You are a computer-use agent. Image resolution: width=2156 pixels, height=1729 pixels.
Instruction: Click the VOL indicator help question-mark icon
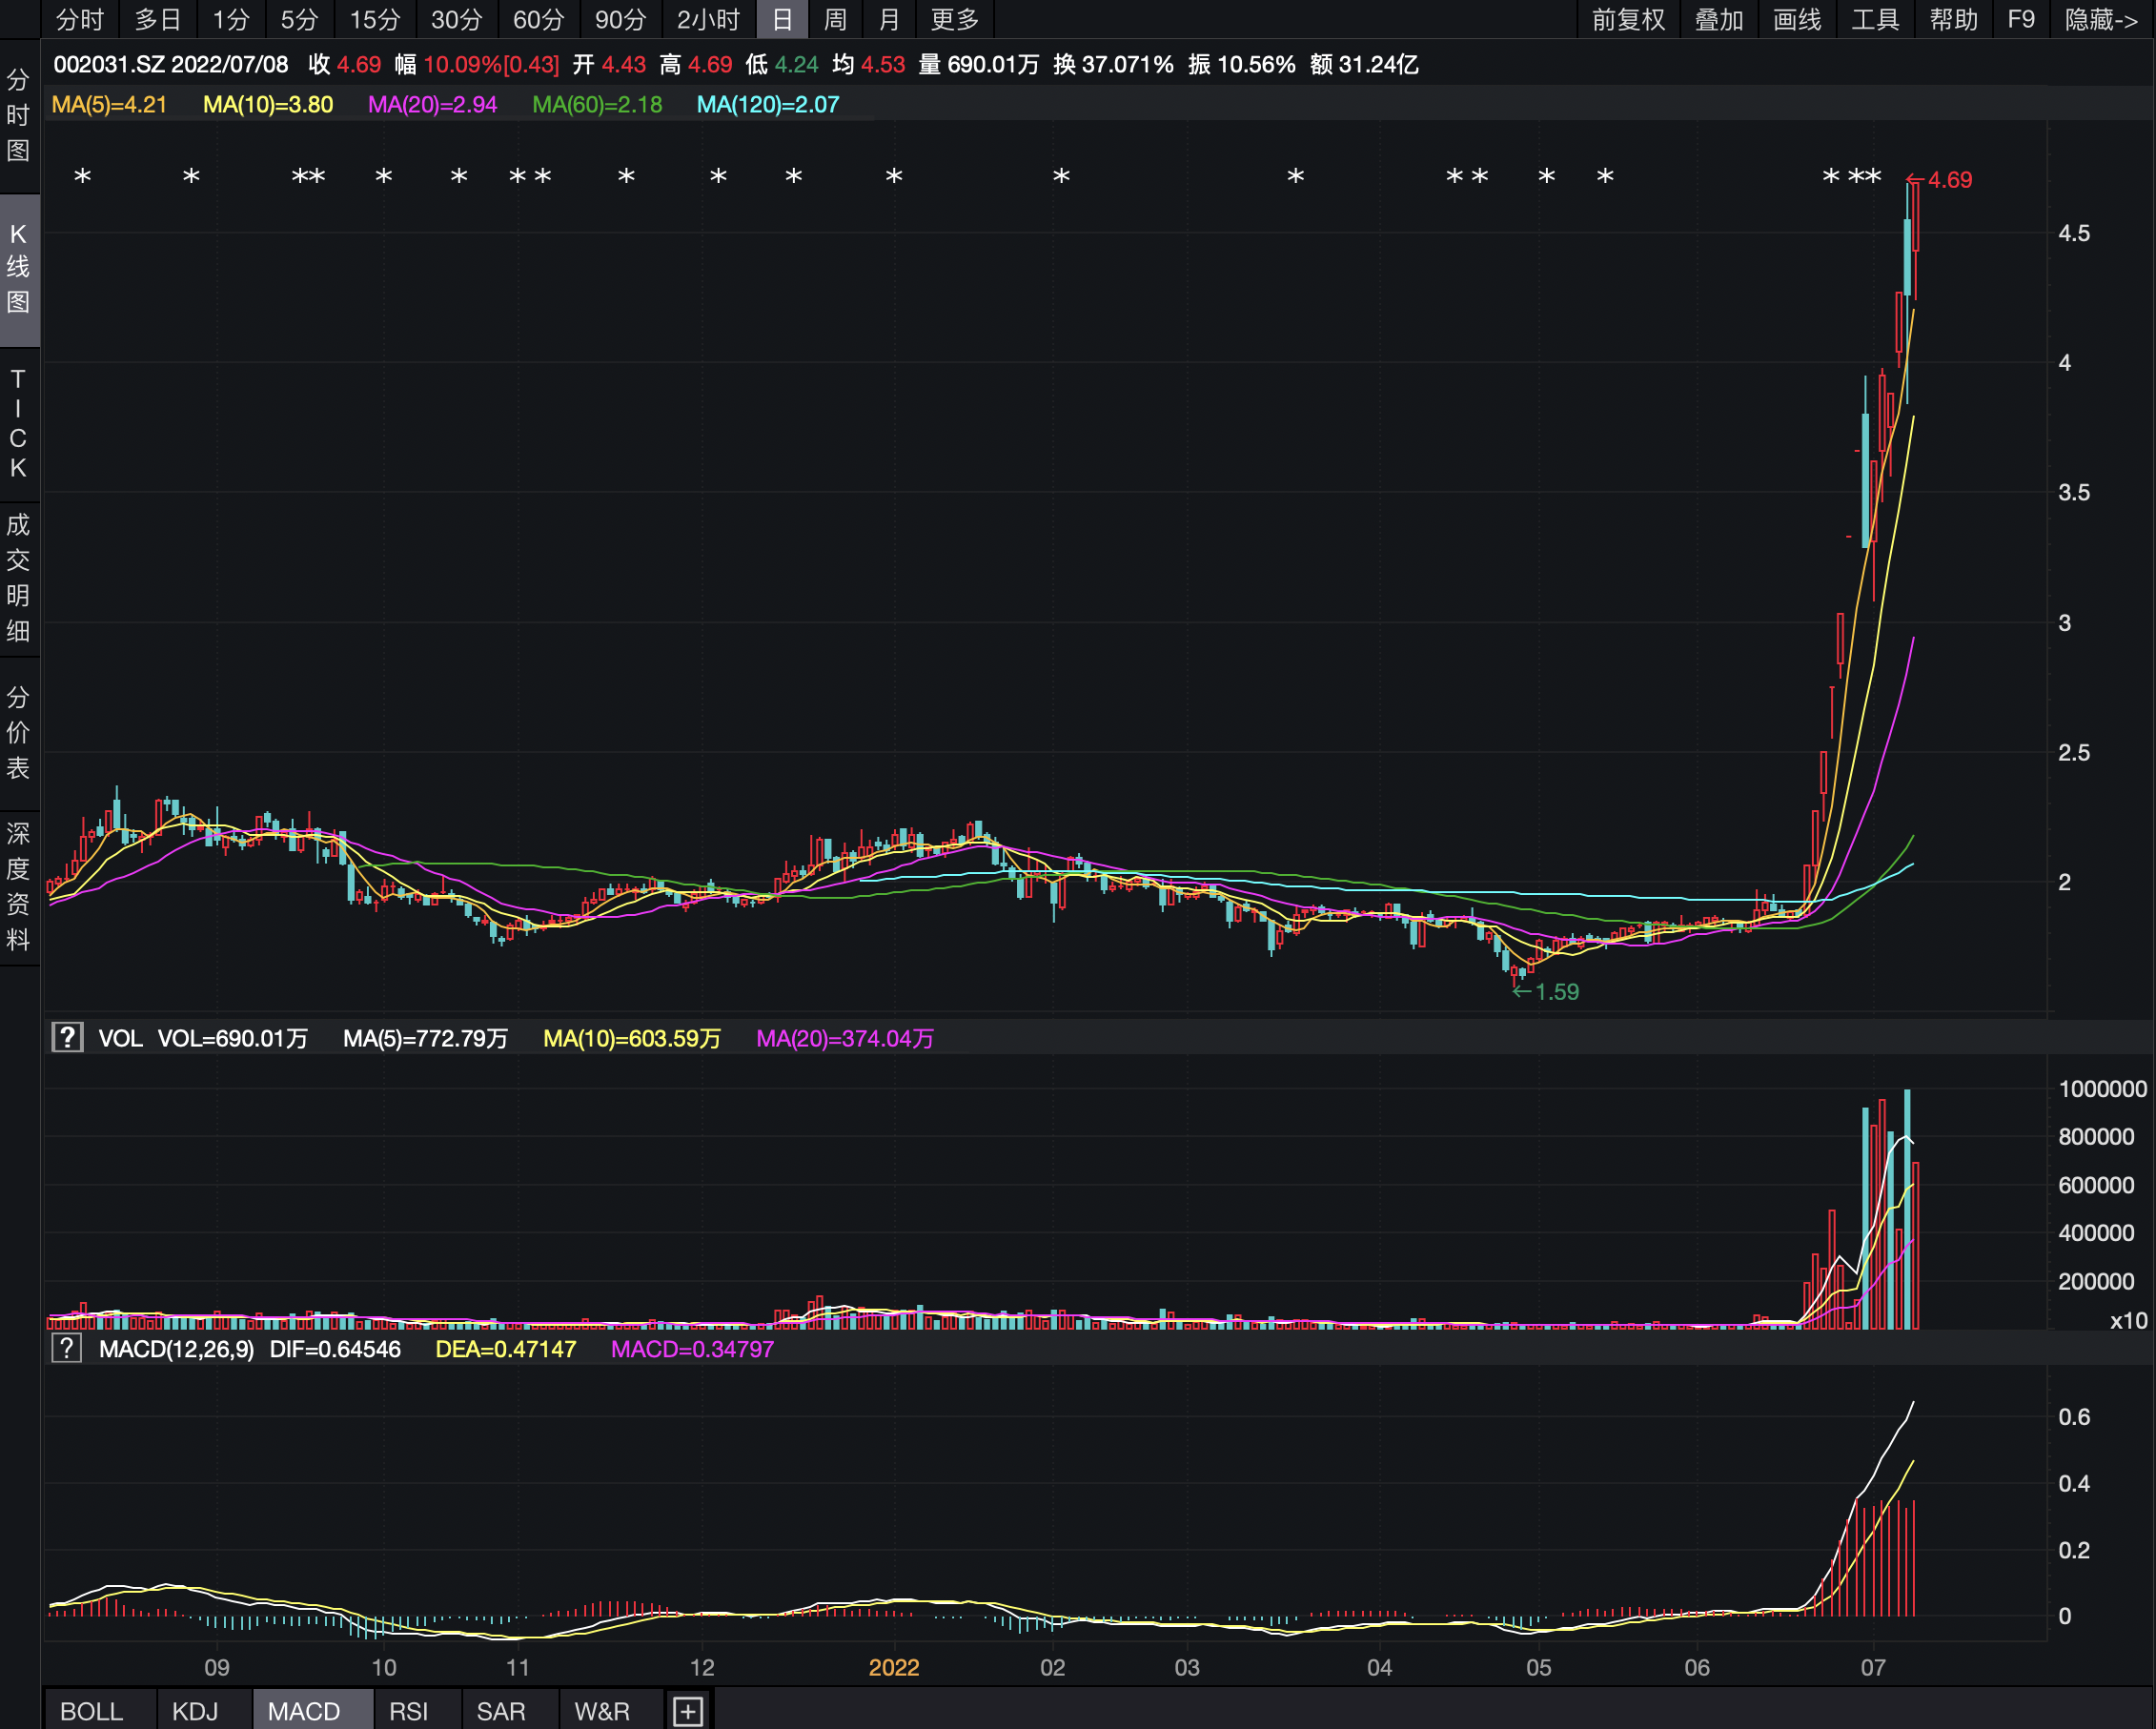[67, 1037]
